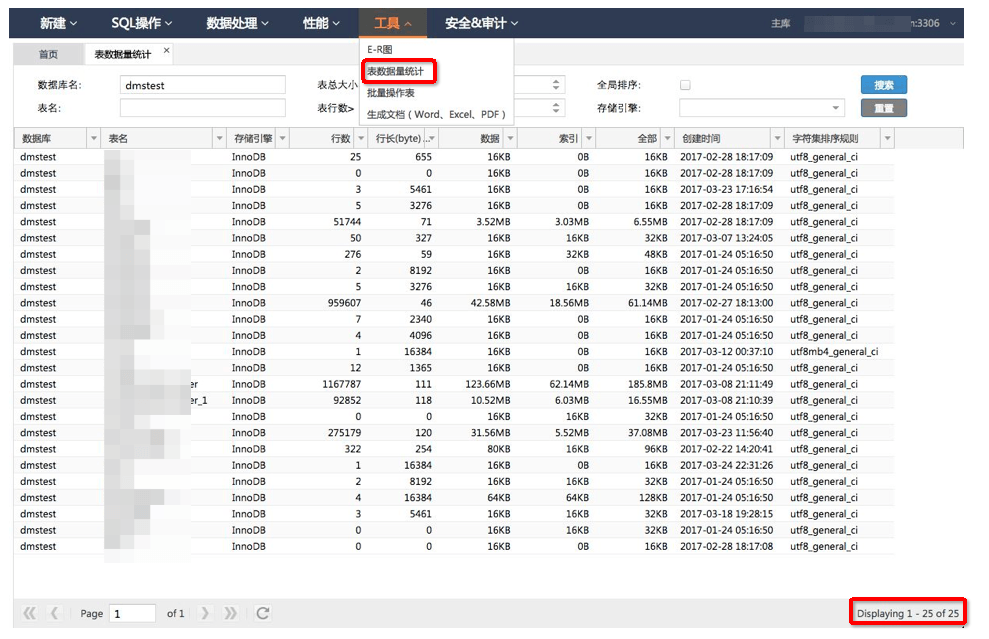Refresh the table data grid
Viewport: 989px width, 639px height.
tap(263, 613)
